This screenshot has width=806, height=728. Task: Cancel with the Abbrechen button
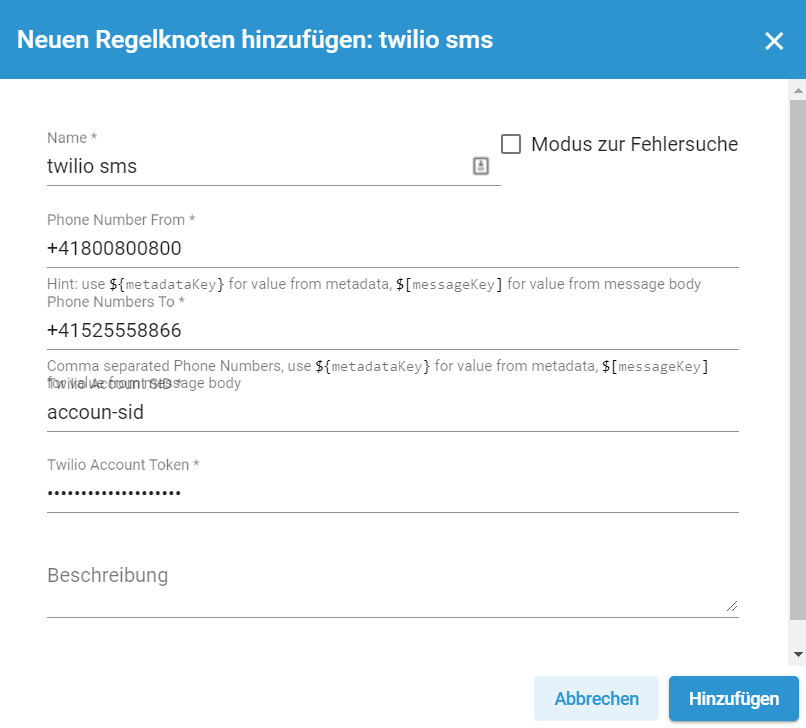596,699
